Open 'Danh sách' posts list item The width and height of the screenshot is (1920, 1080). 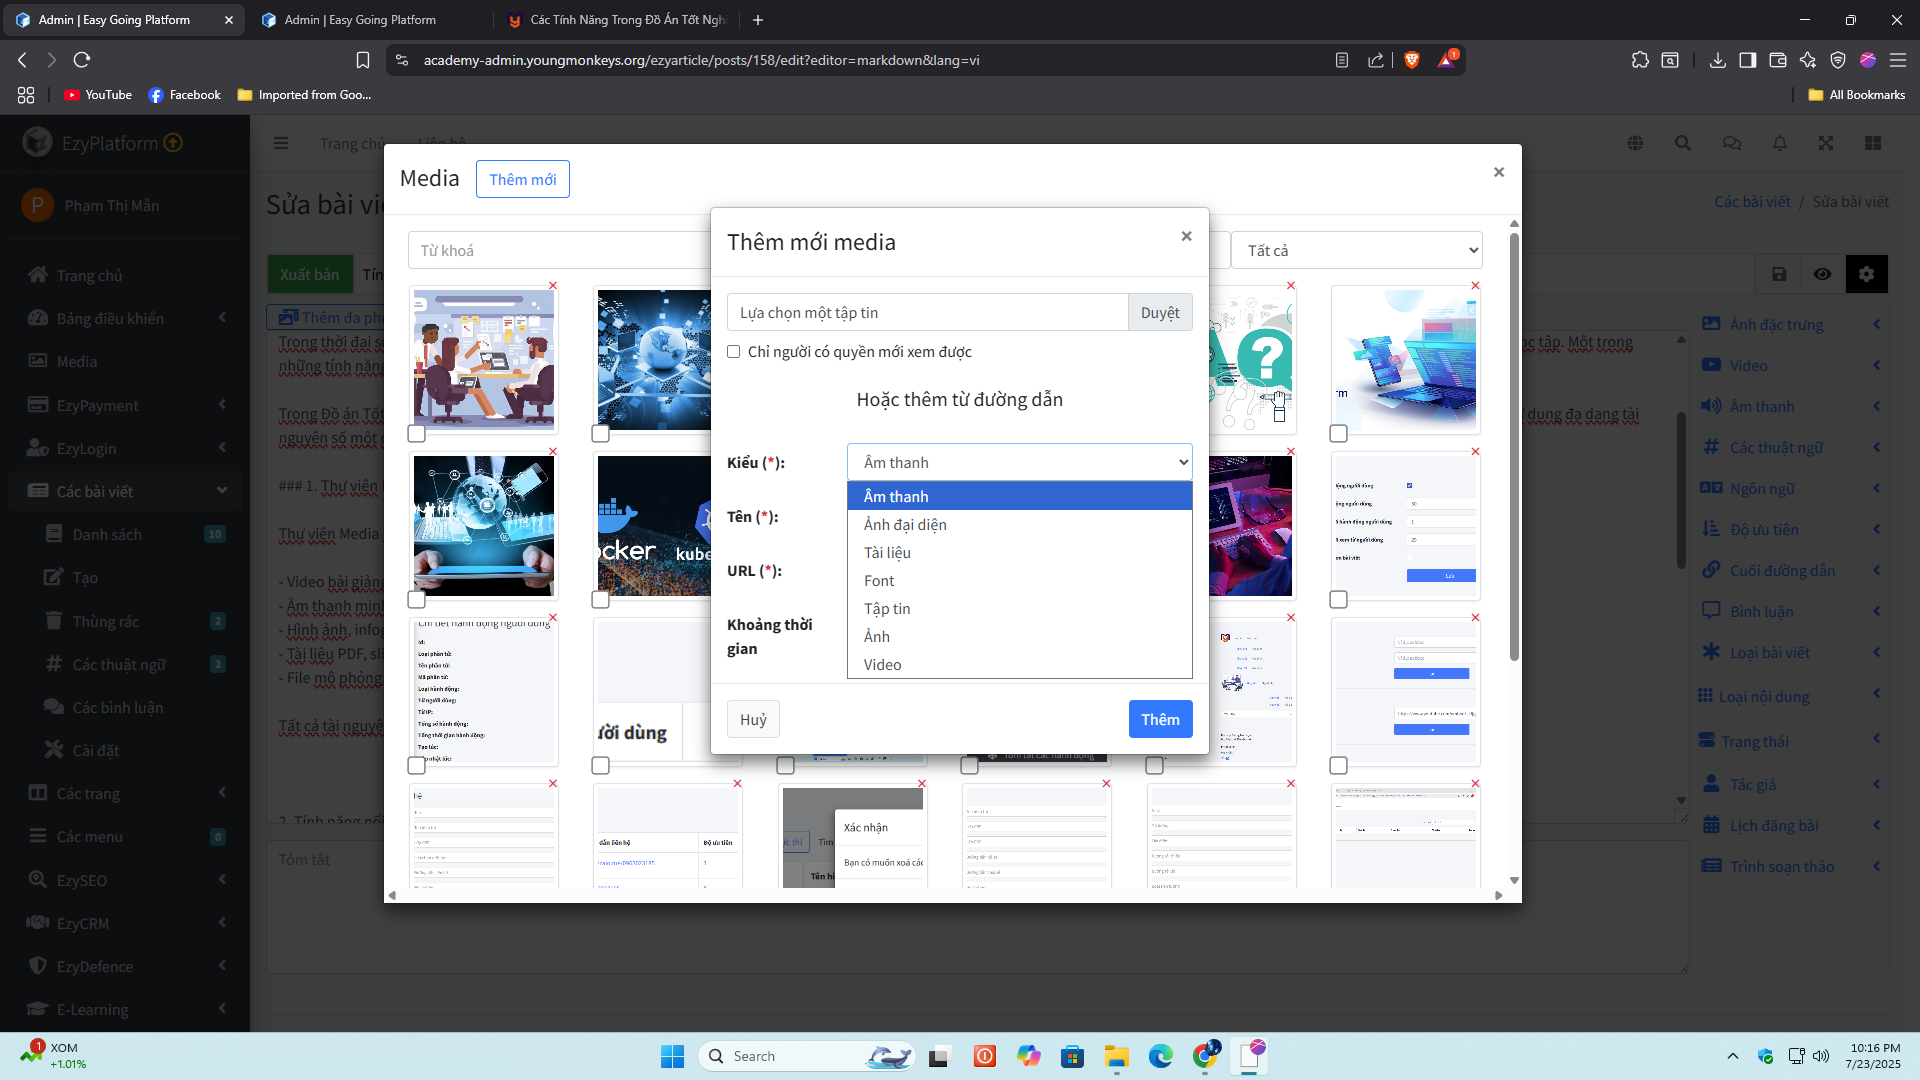(107, 534)
